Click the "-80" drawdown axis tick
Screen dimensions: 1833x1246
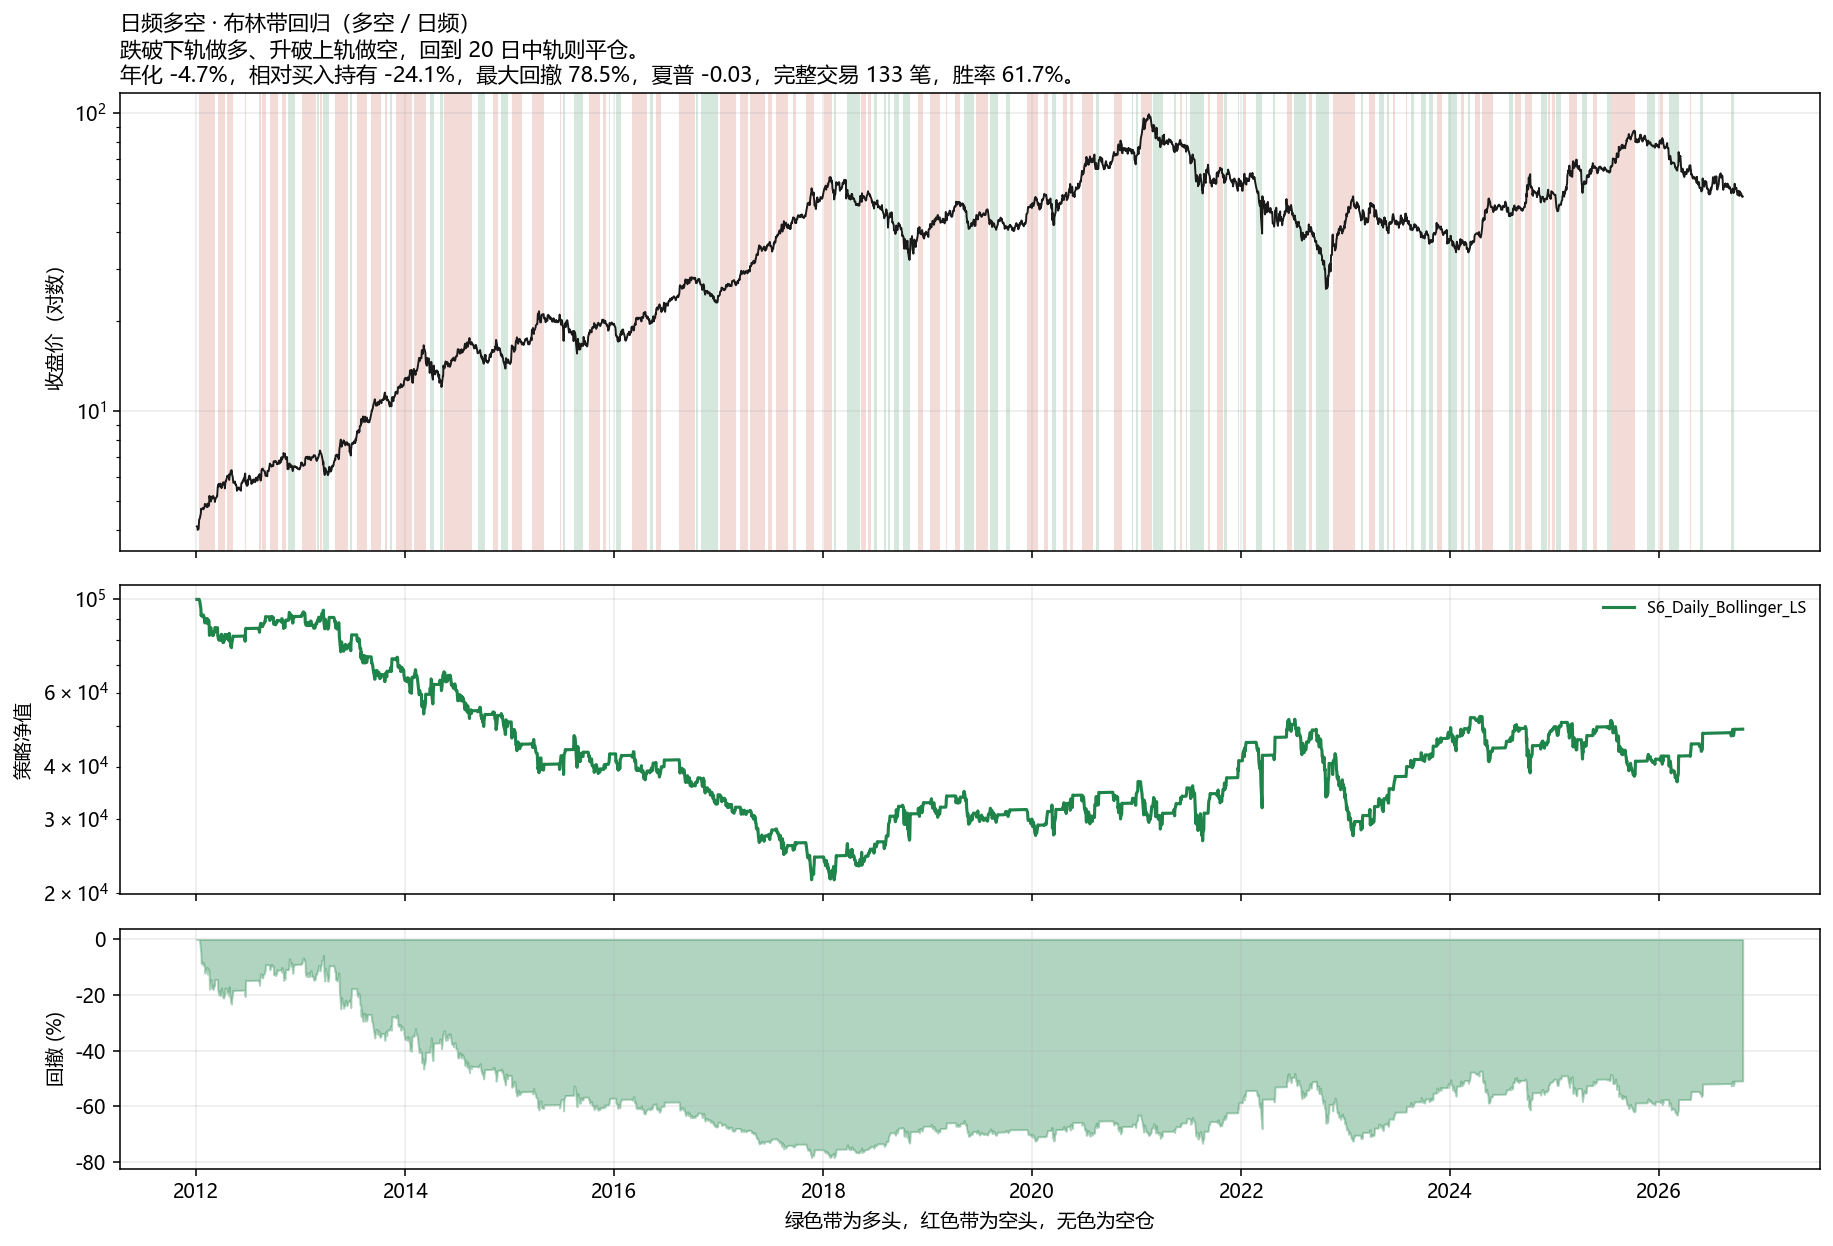point(91,1163)
